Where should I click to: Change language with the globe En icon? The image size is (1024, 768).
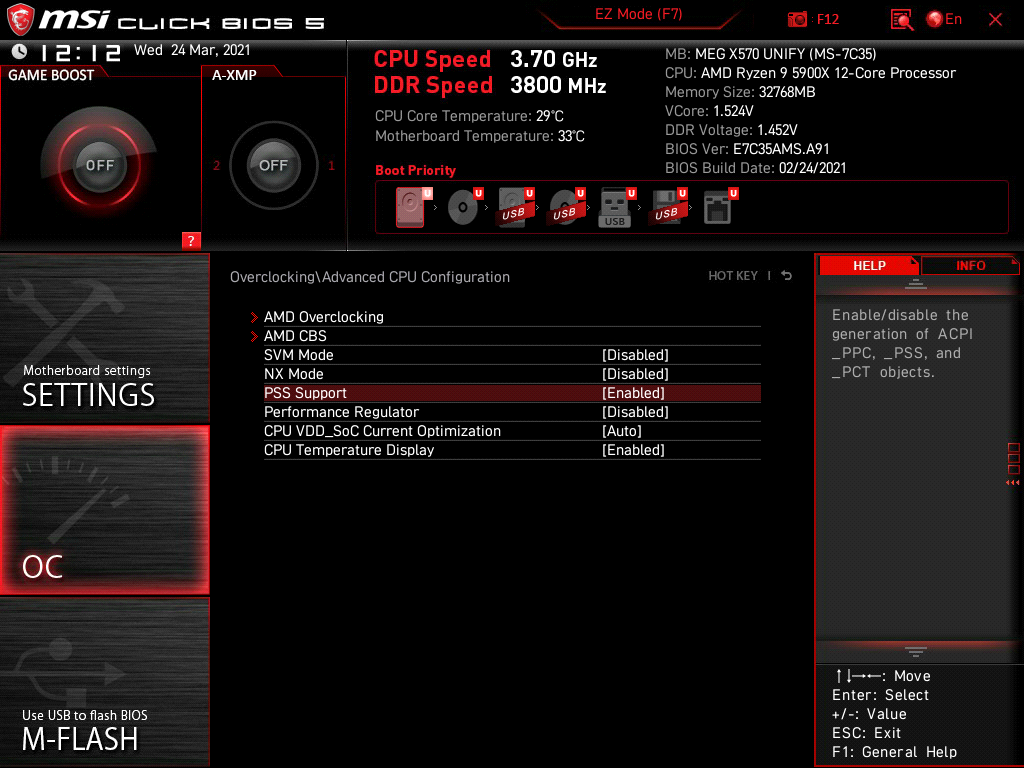pyautogui.click(x=944, y=20)
